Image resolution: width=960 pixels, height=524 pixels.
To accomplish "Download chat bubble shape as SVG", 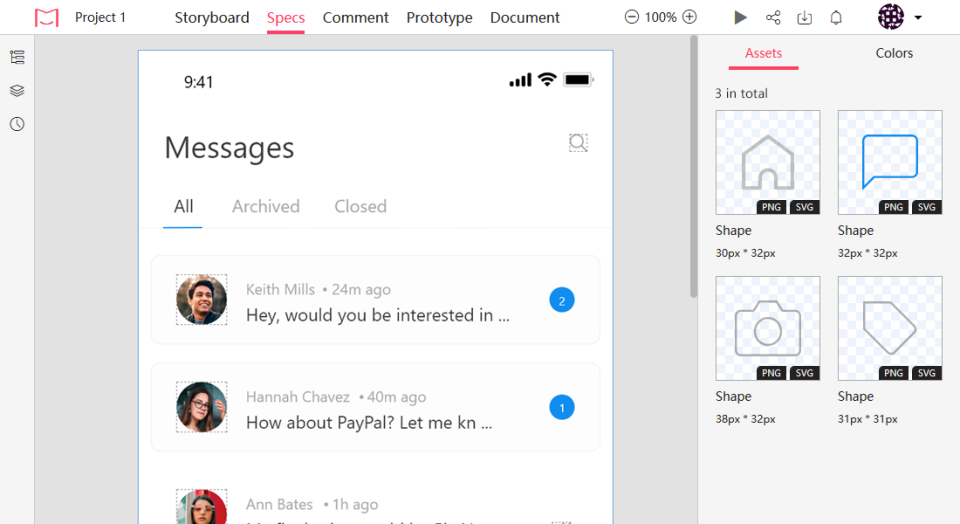I will (x=926, y=207).
